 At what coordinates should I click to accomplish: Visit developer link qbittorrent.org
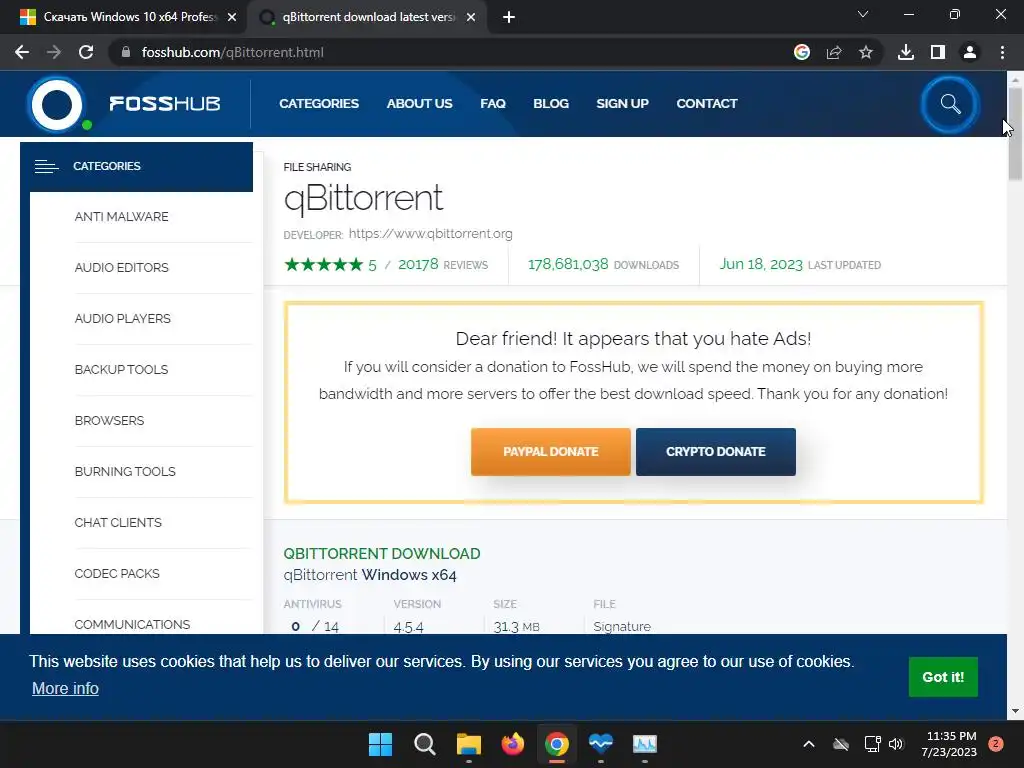tap(430, 234)
